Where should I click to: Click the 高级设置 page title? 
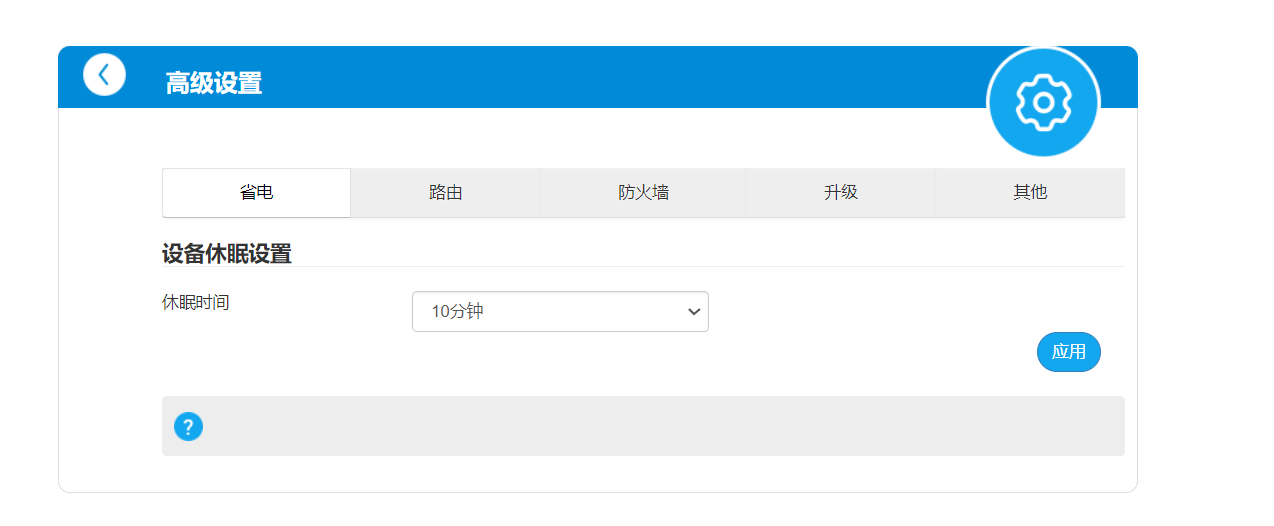(214, 83)
